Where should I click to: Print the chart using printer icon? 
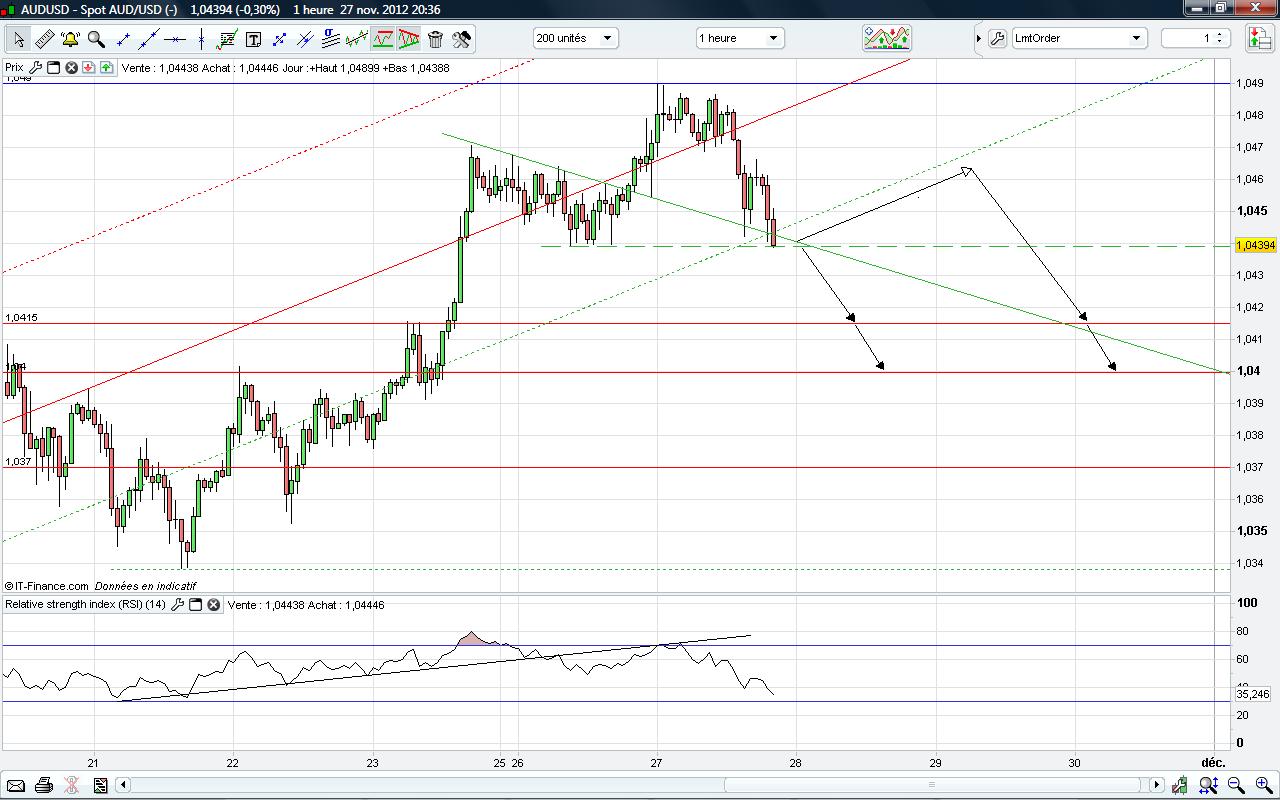click(x=43, y=785)
